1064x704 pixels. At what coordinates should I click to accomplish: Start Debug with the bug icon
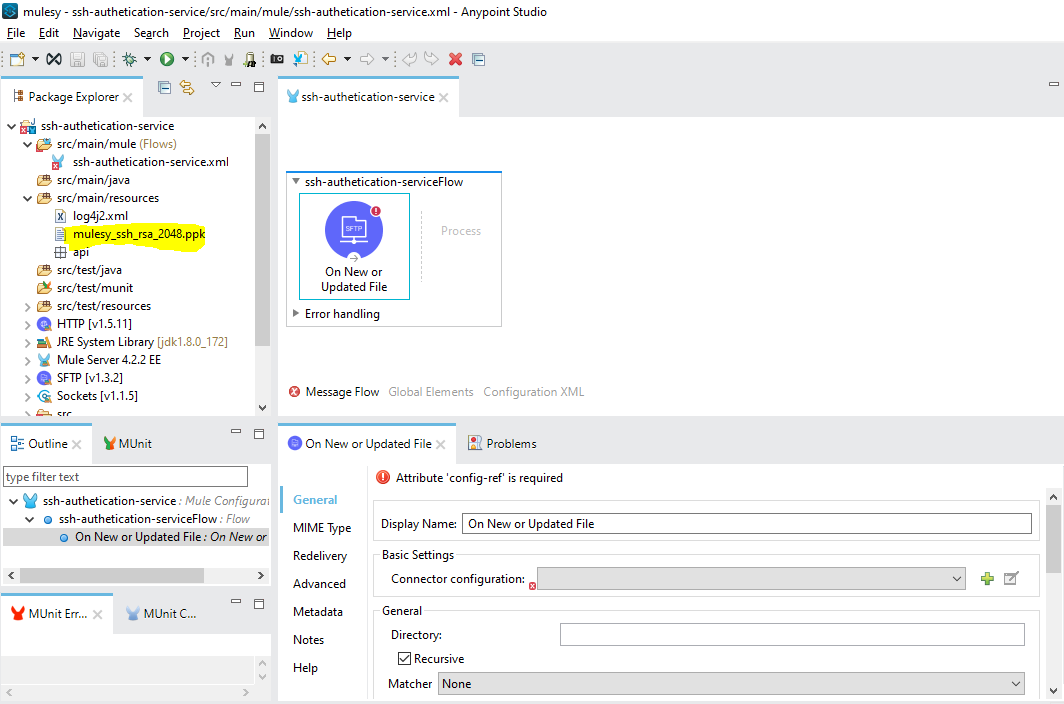[129, 60]
